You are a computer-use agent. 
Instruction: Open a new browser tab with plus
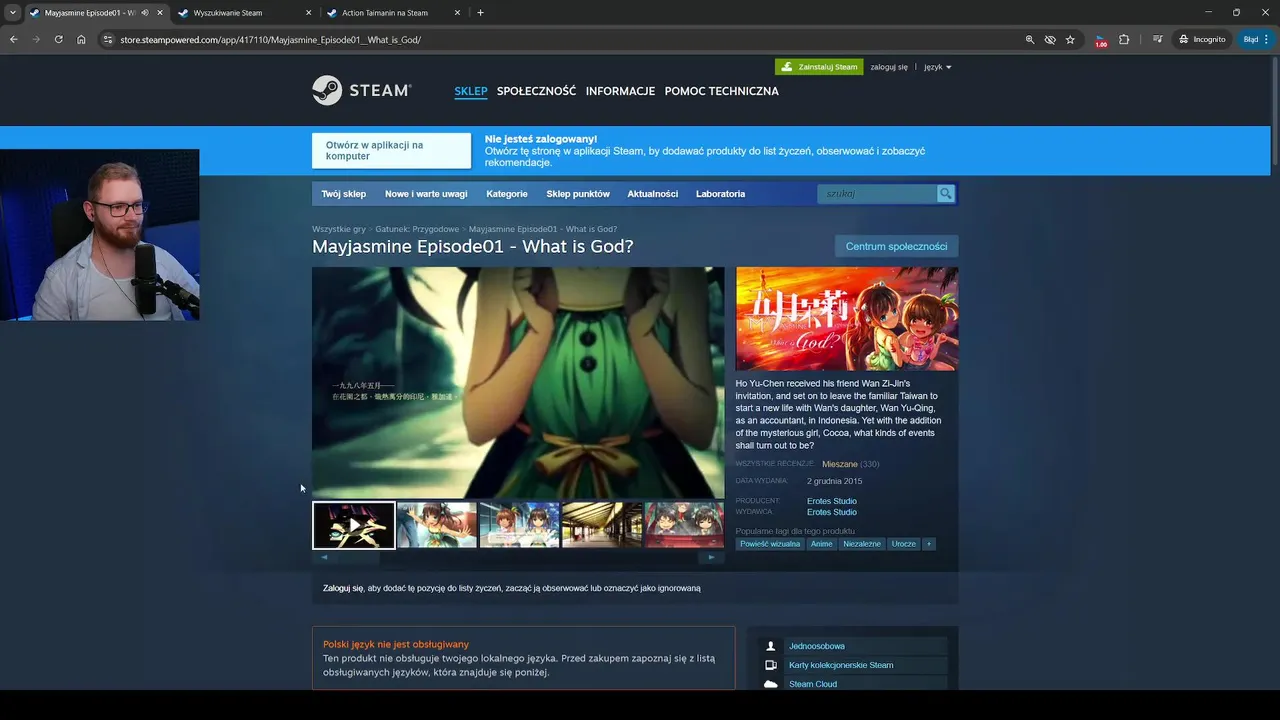click(x=480, y=13)
